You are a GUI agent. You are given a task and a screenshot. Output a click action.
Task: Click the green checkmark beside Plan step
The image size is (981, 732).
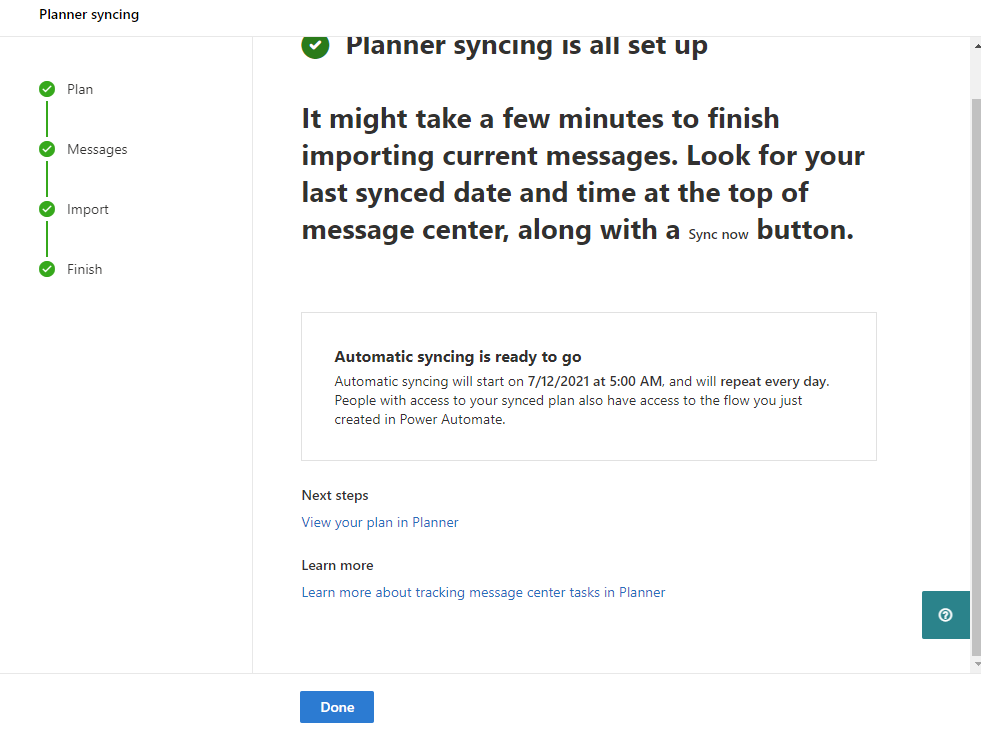(47, 90)
